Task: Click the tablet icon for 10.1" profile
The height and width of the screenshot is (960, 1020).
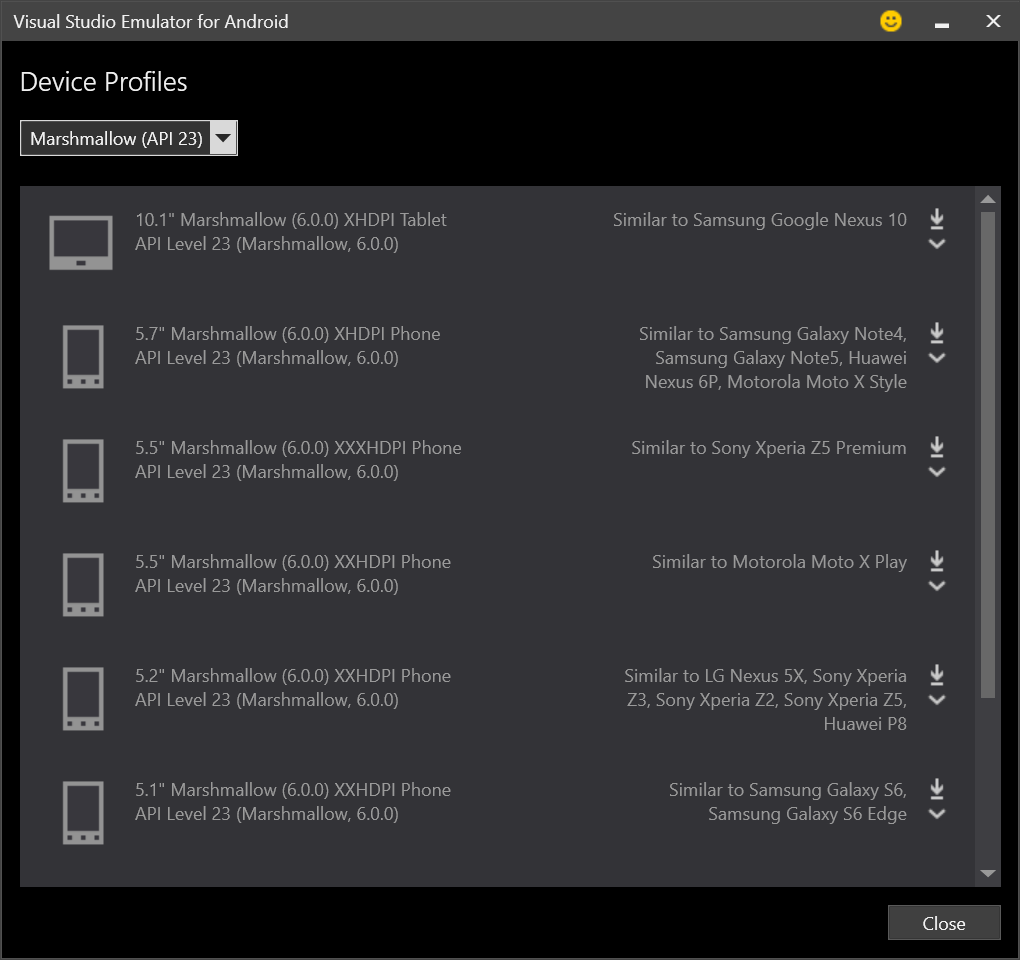Action: coord(81,243)
